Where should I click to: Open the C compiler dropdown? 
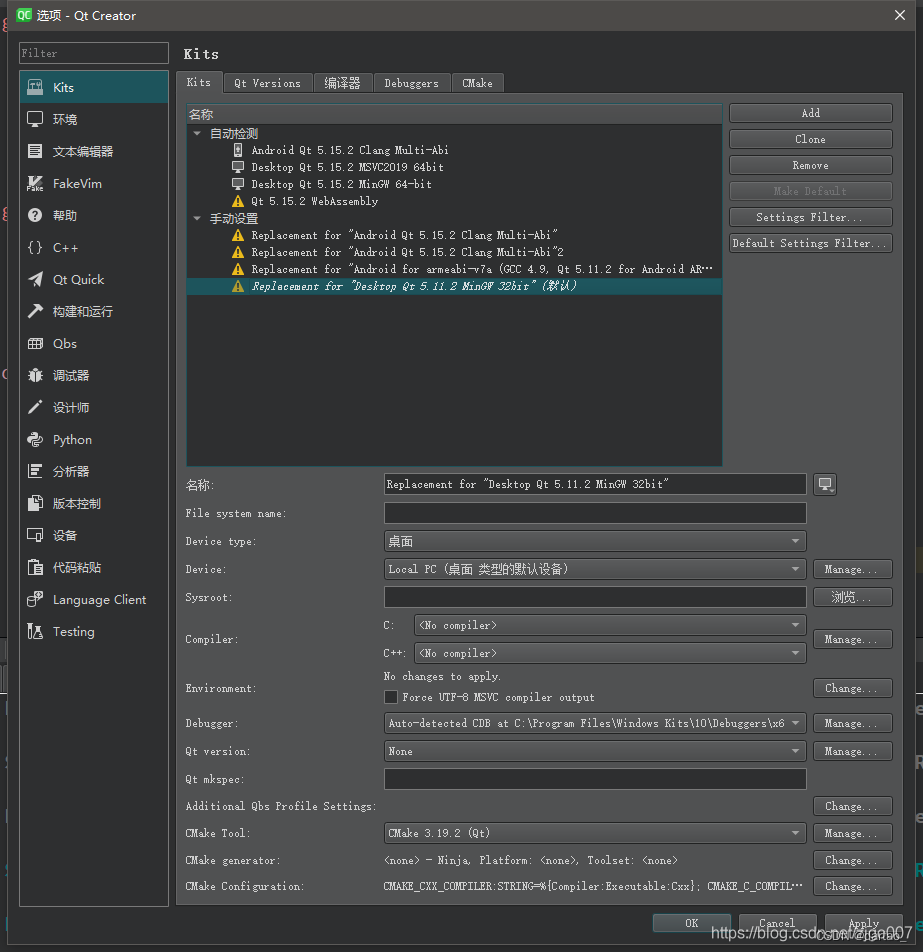(x=610, y=625)
